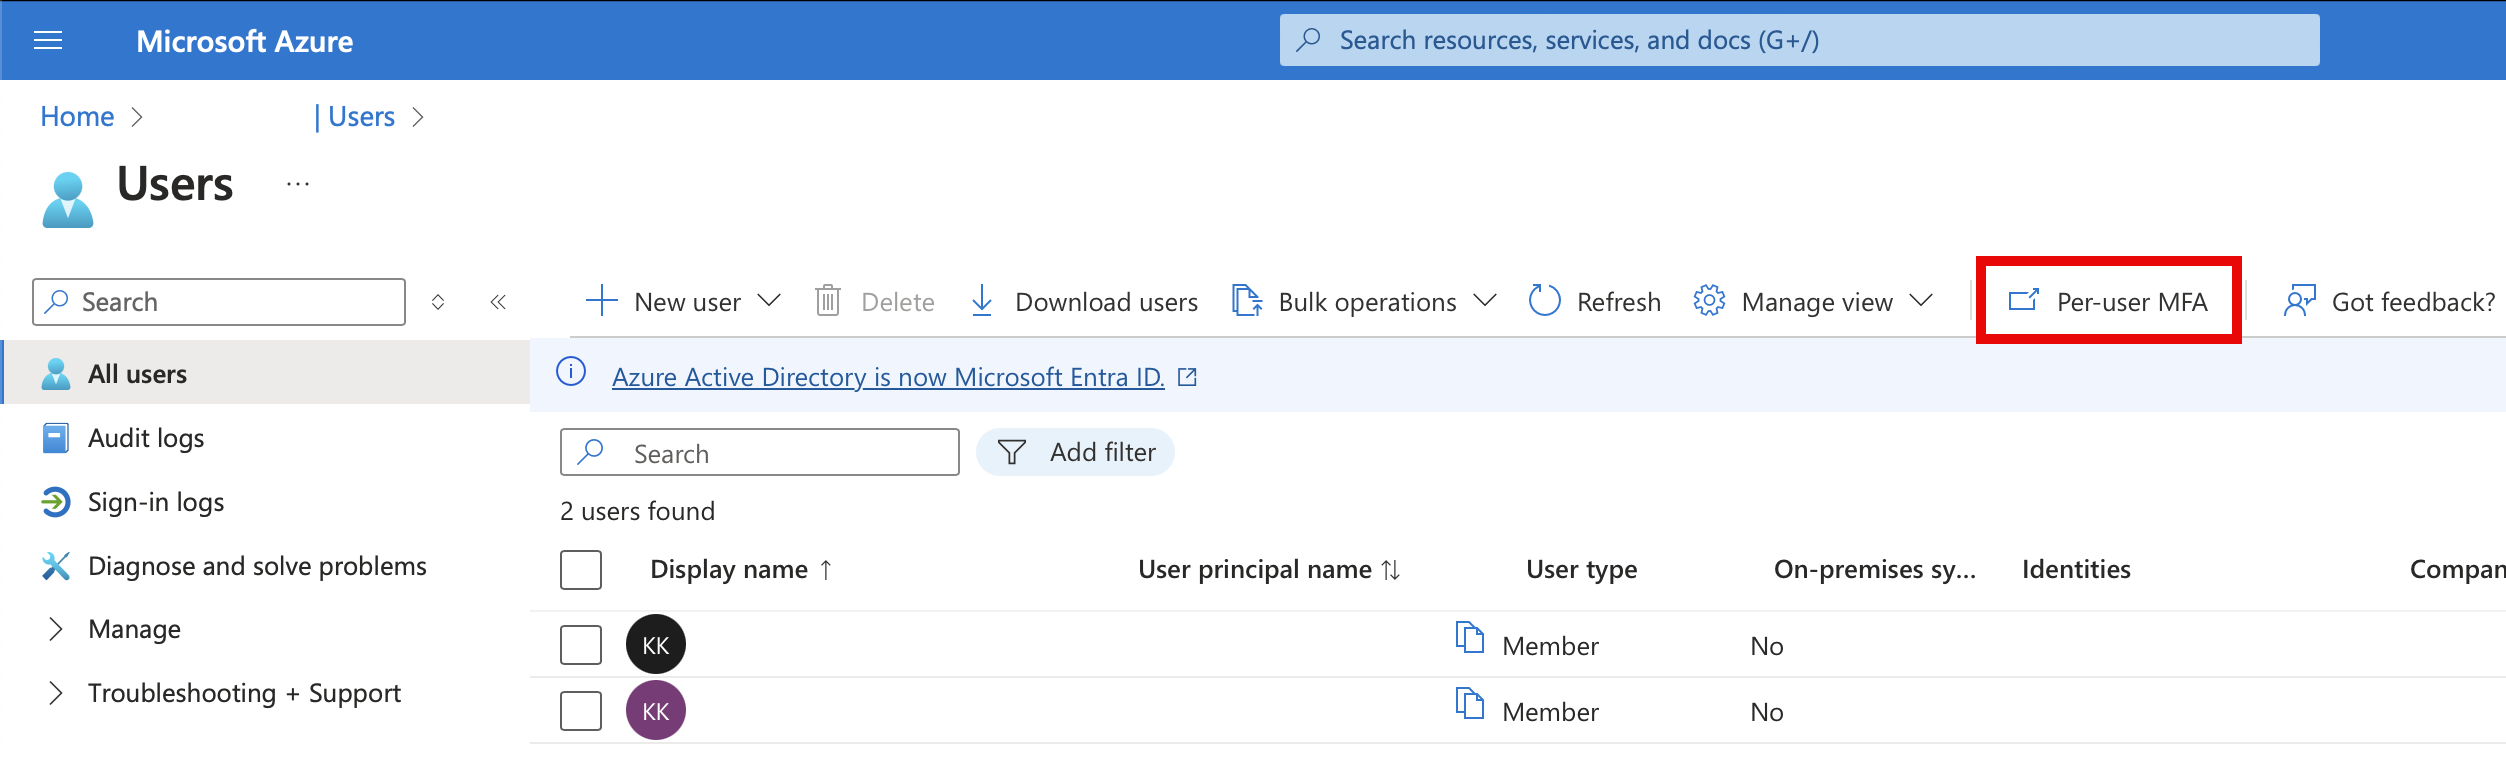
Task: Open the Bulk operations dropdown arrow
Action: 1485,300
